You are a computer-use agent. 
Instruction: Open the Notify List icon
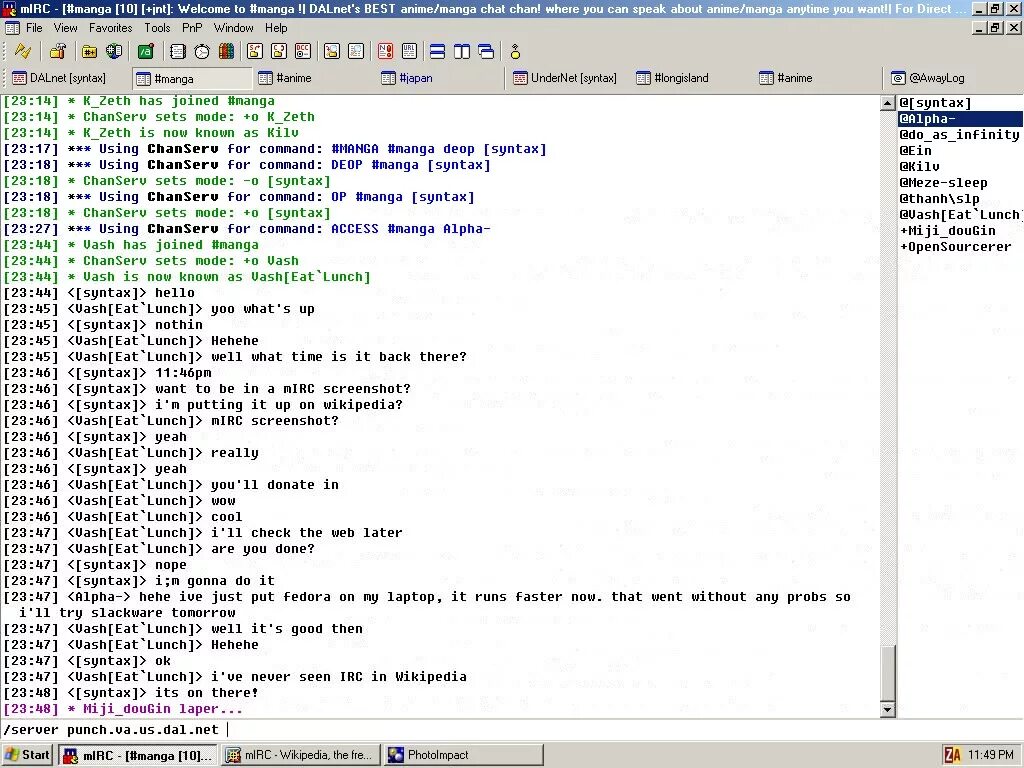click(x=385, y=51)
